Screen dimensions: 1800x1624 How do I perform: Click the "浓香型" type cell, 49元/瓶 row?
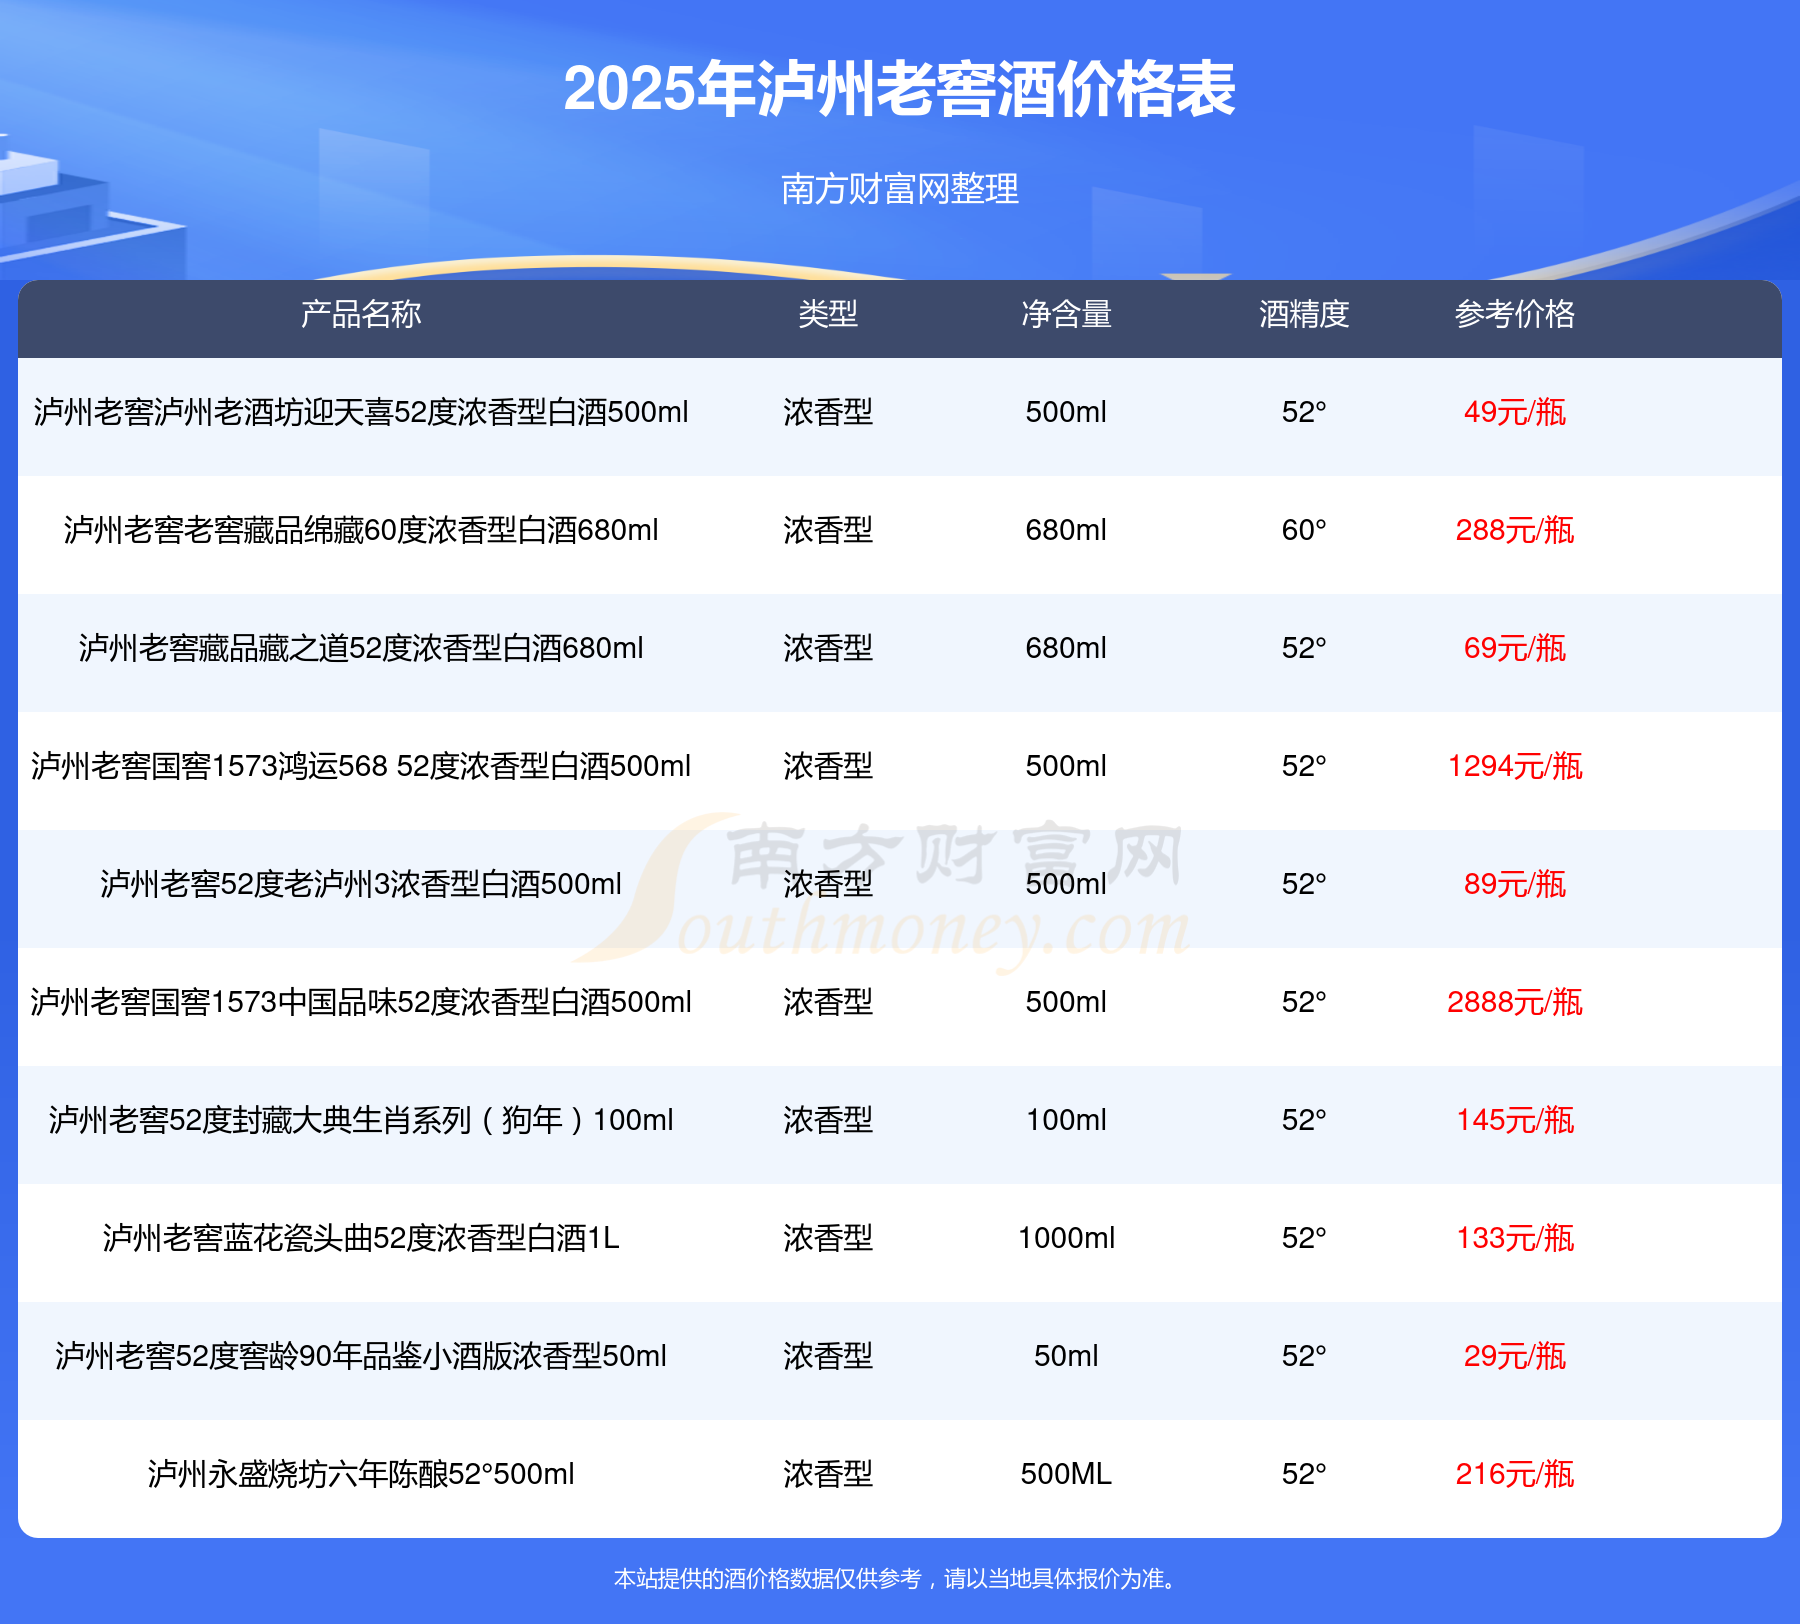click(828, 412)
